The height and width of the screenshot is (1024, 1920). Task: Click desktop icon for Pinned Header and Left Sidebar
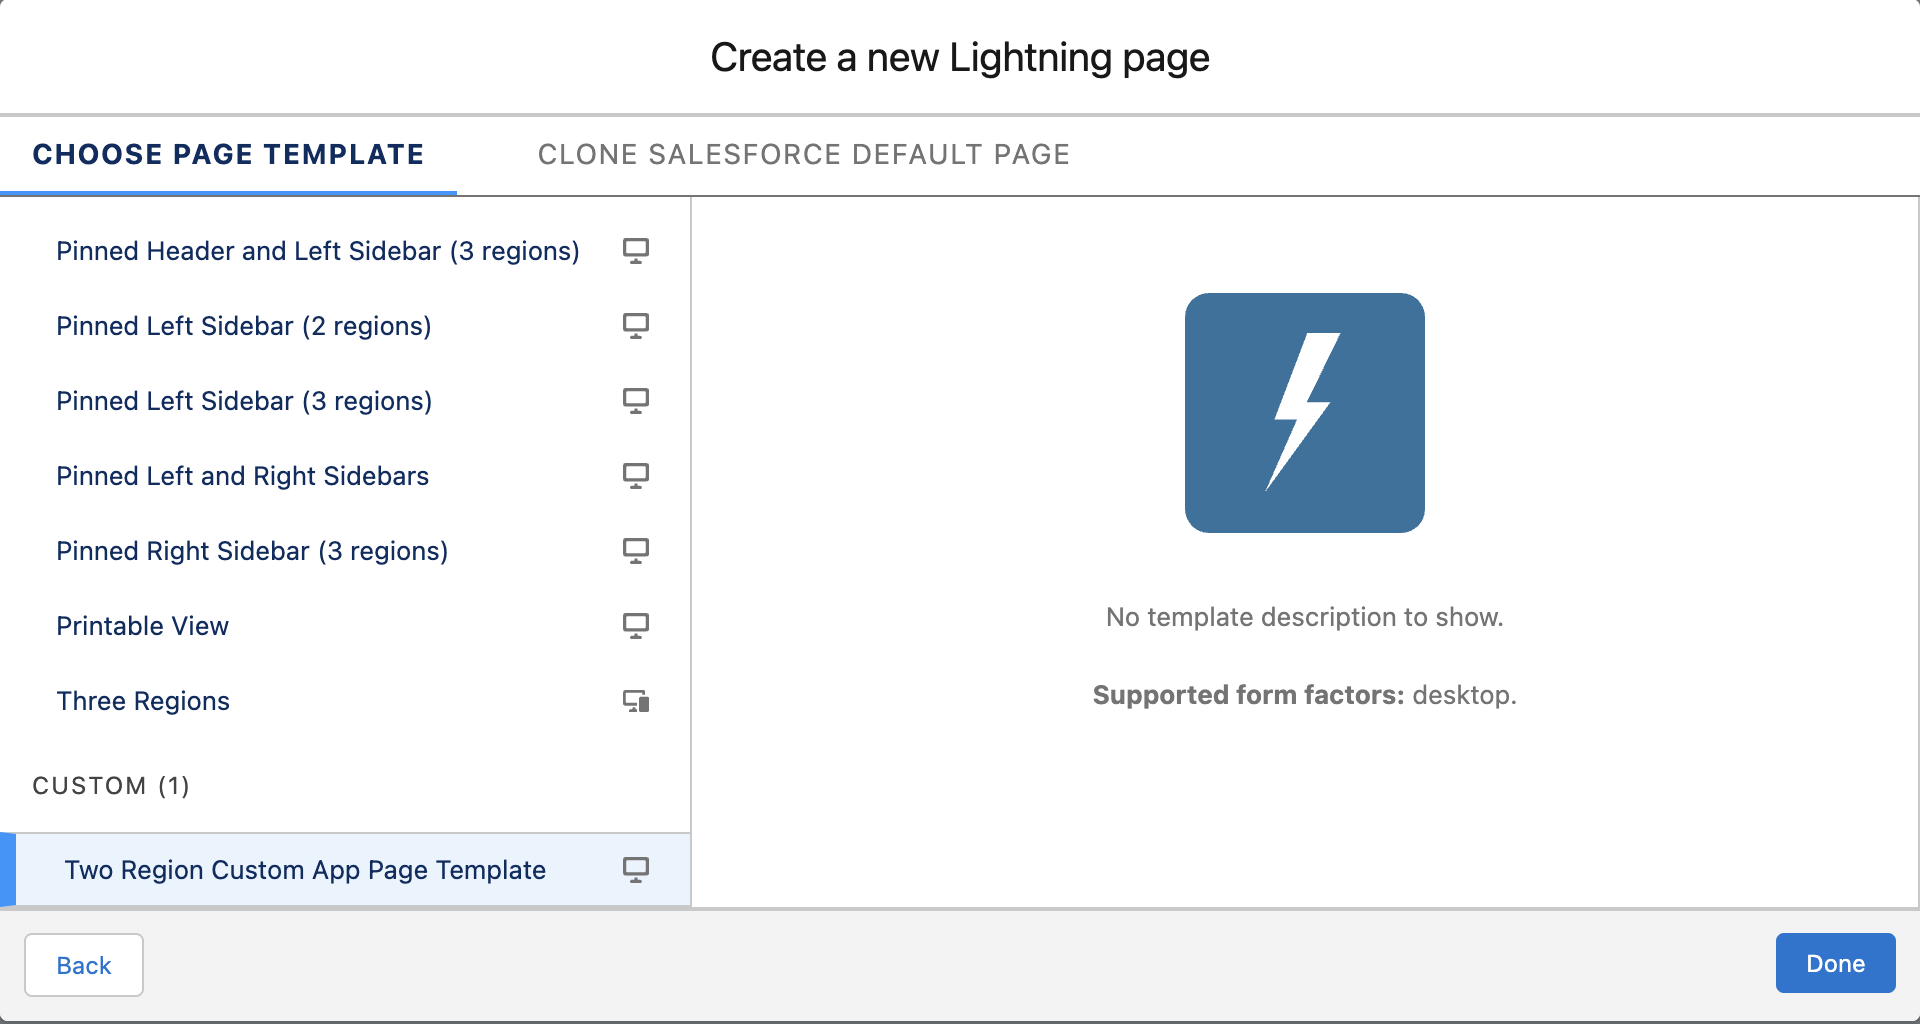pyautogui.click(x=636, y=251)
